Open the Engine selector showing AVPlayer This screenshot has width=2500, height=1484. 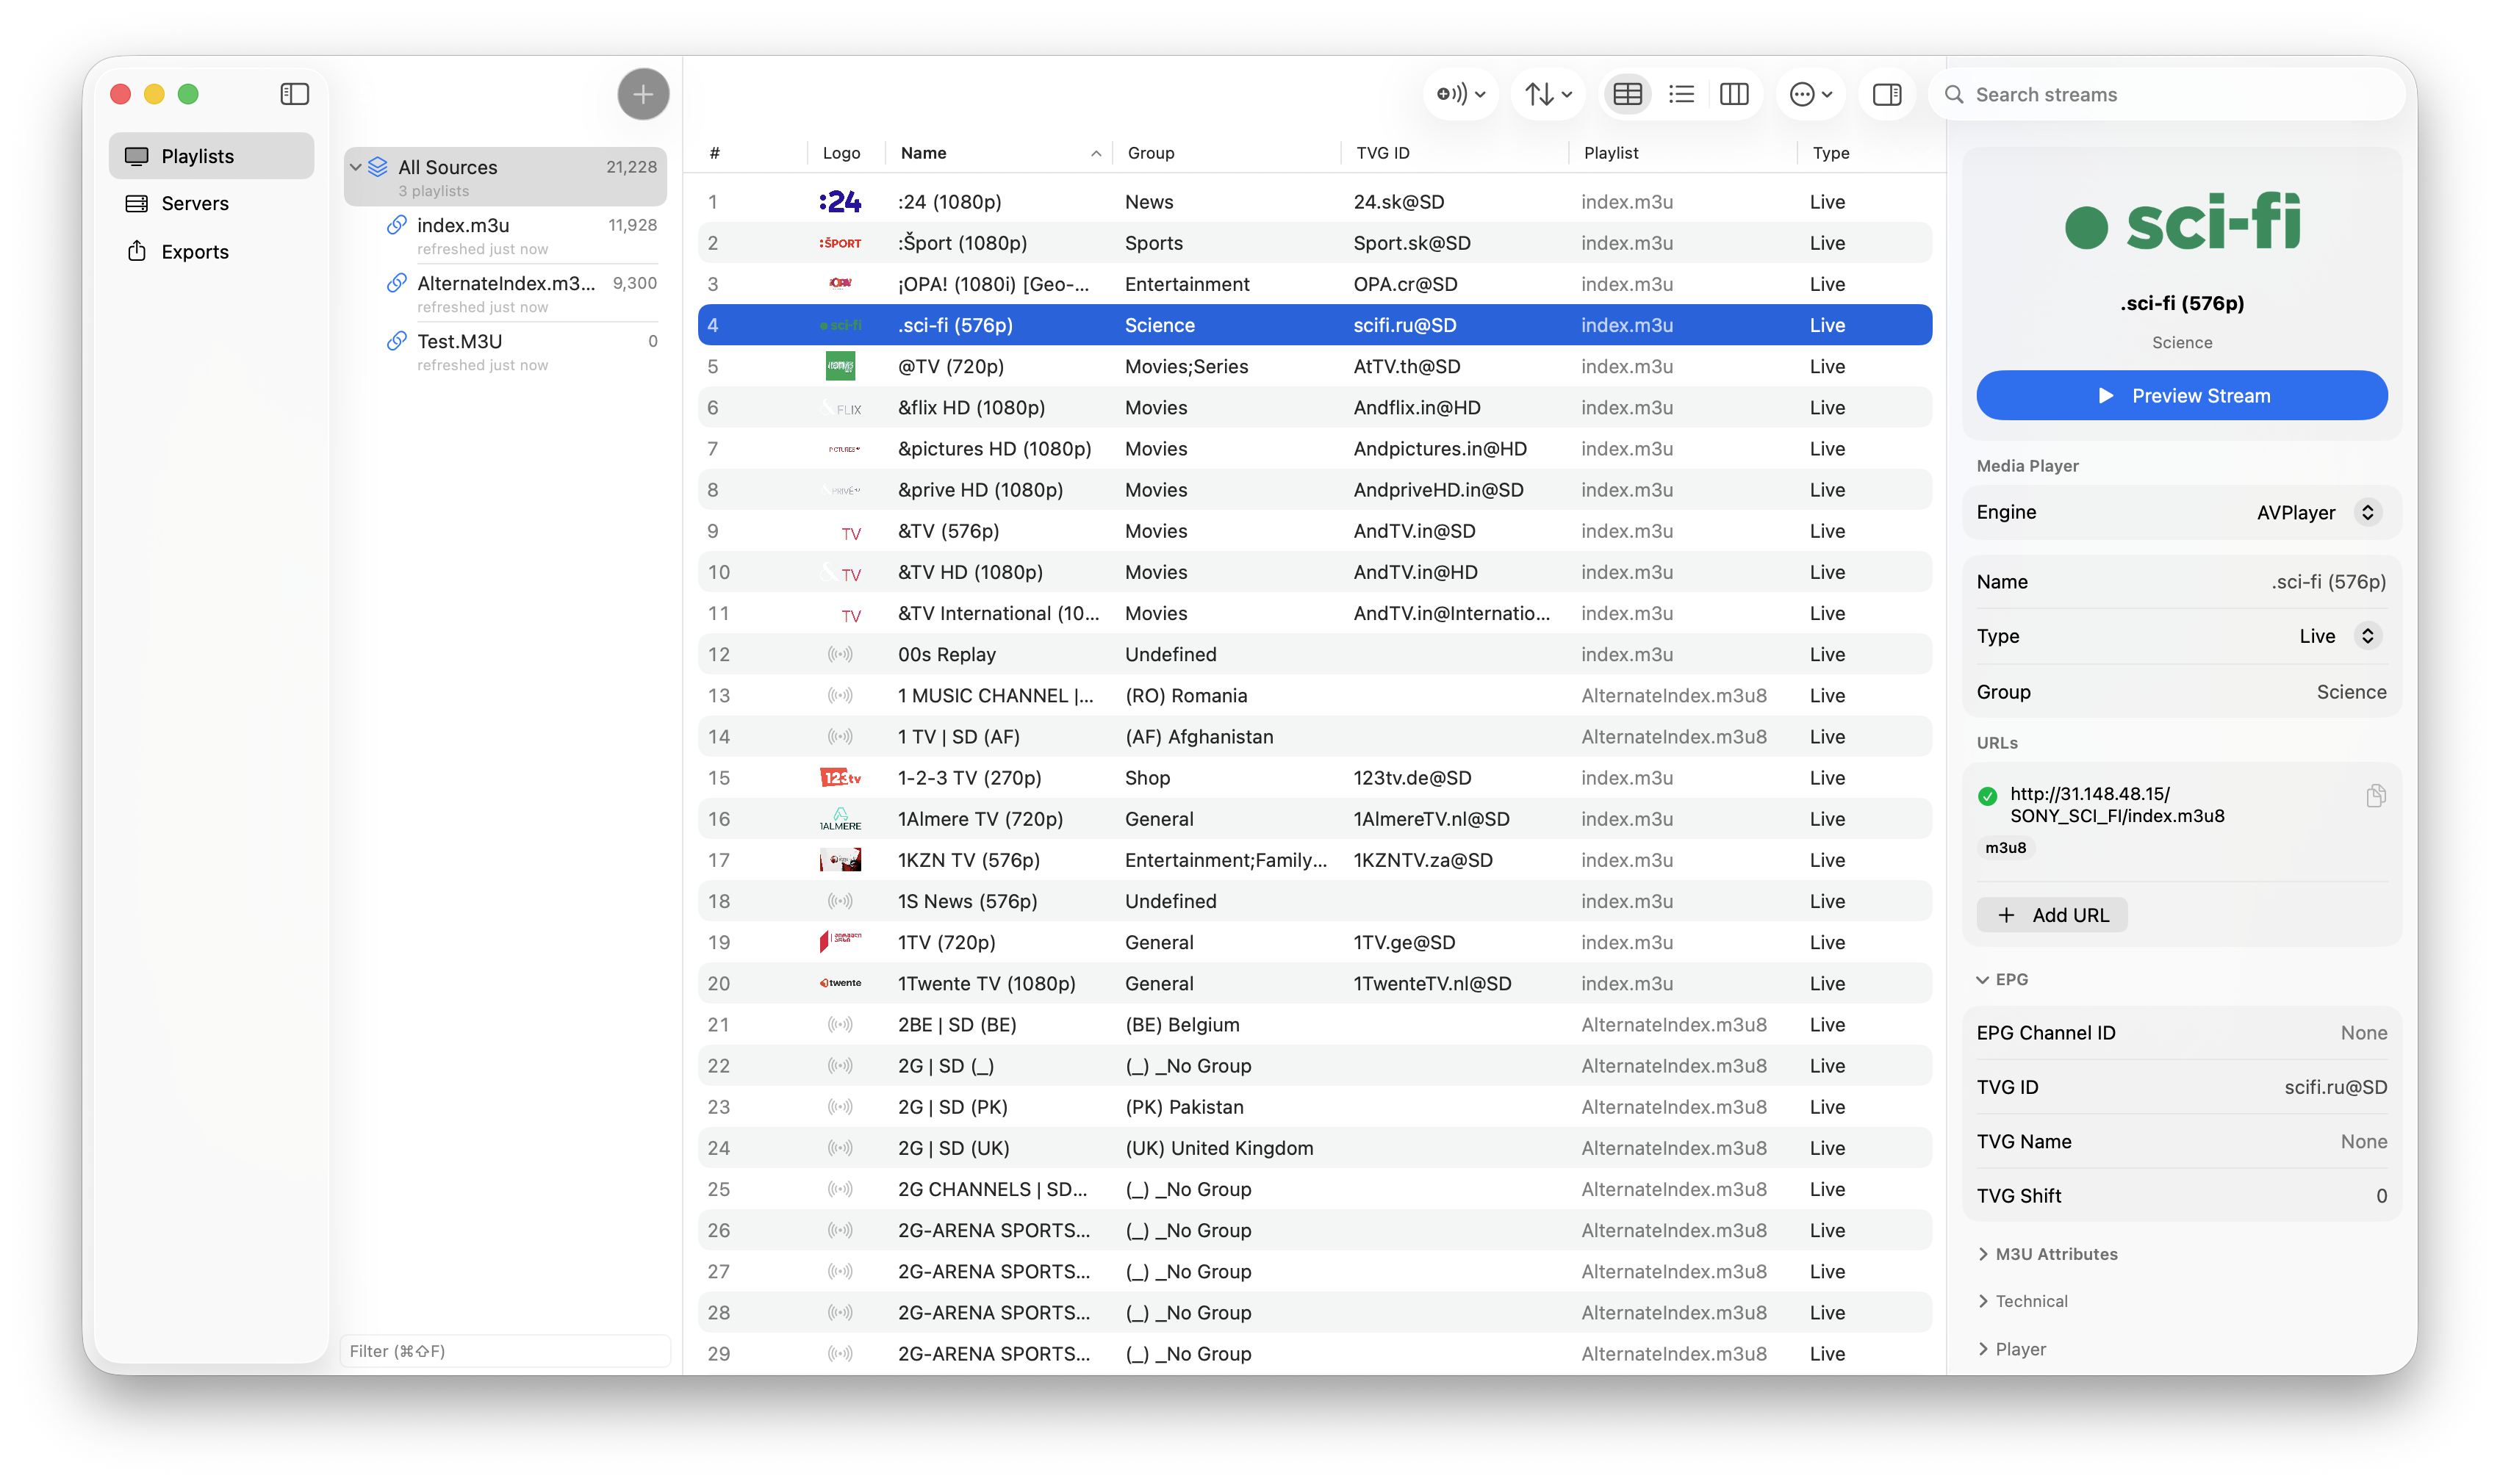coord(2367,512)
